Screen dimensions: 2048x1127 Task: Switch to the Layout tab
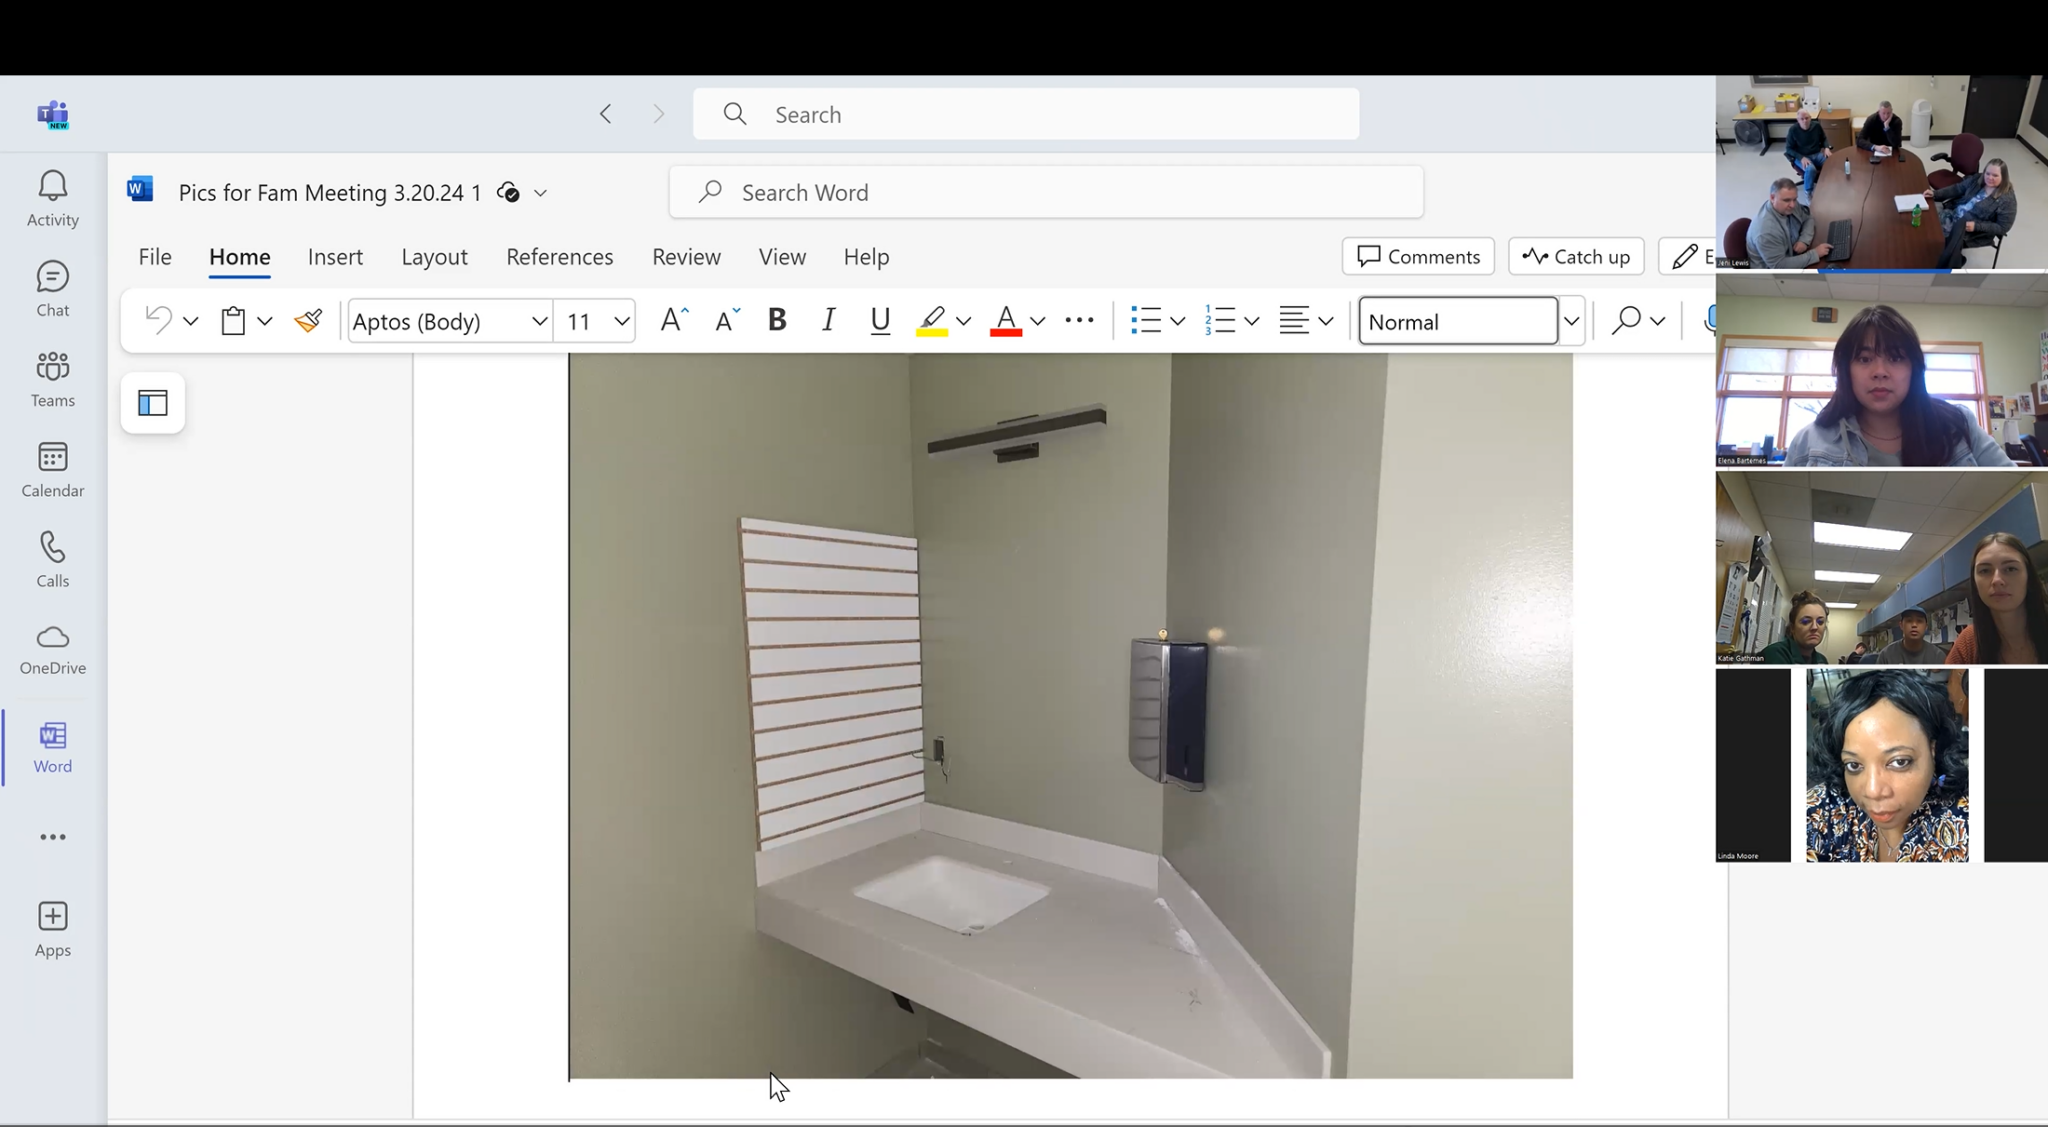pos(434,257)
